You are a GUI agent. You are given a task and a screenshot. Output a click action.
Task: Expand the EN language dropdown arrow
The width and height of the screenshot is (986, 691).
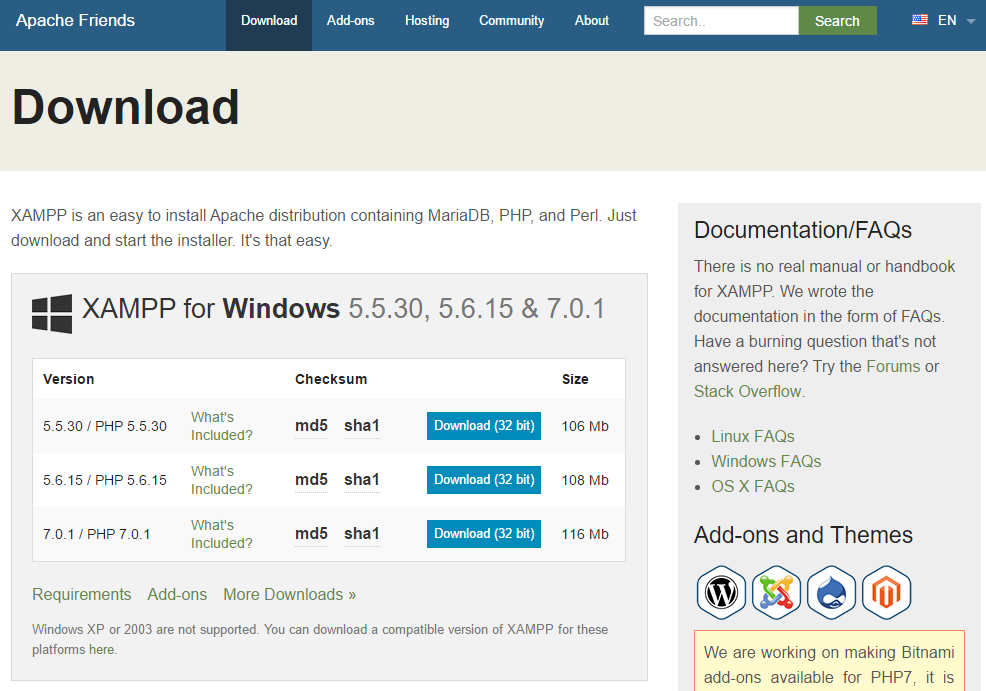tap(971, 21)
